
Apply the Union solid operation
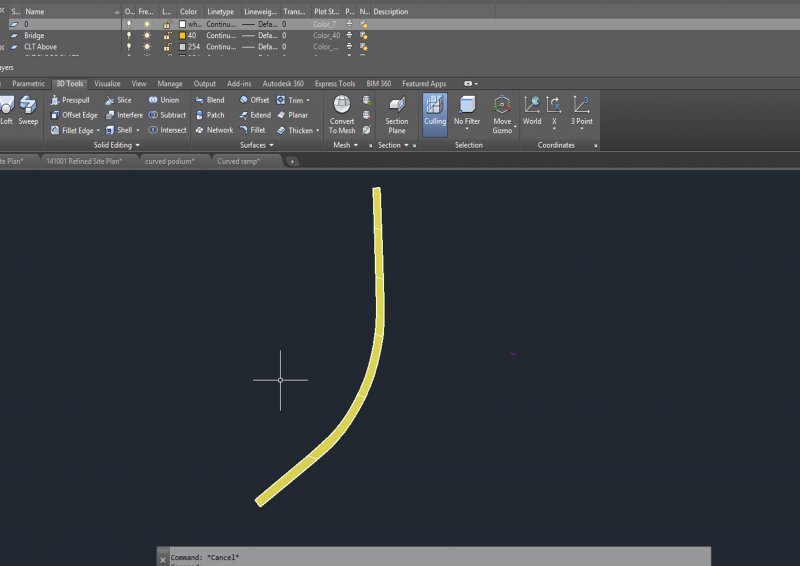click(x=164, y=100)
